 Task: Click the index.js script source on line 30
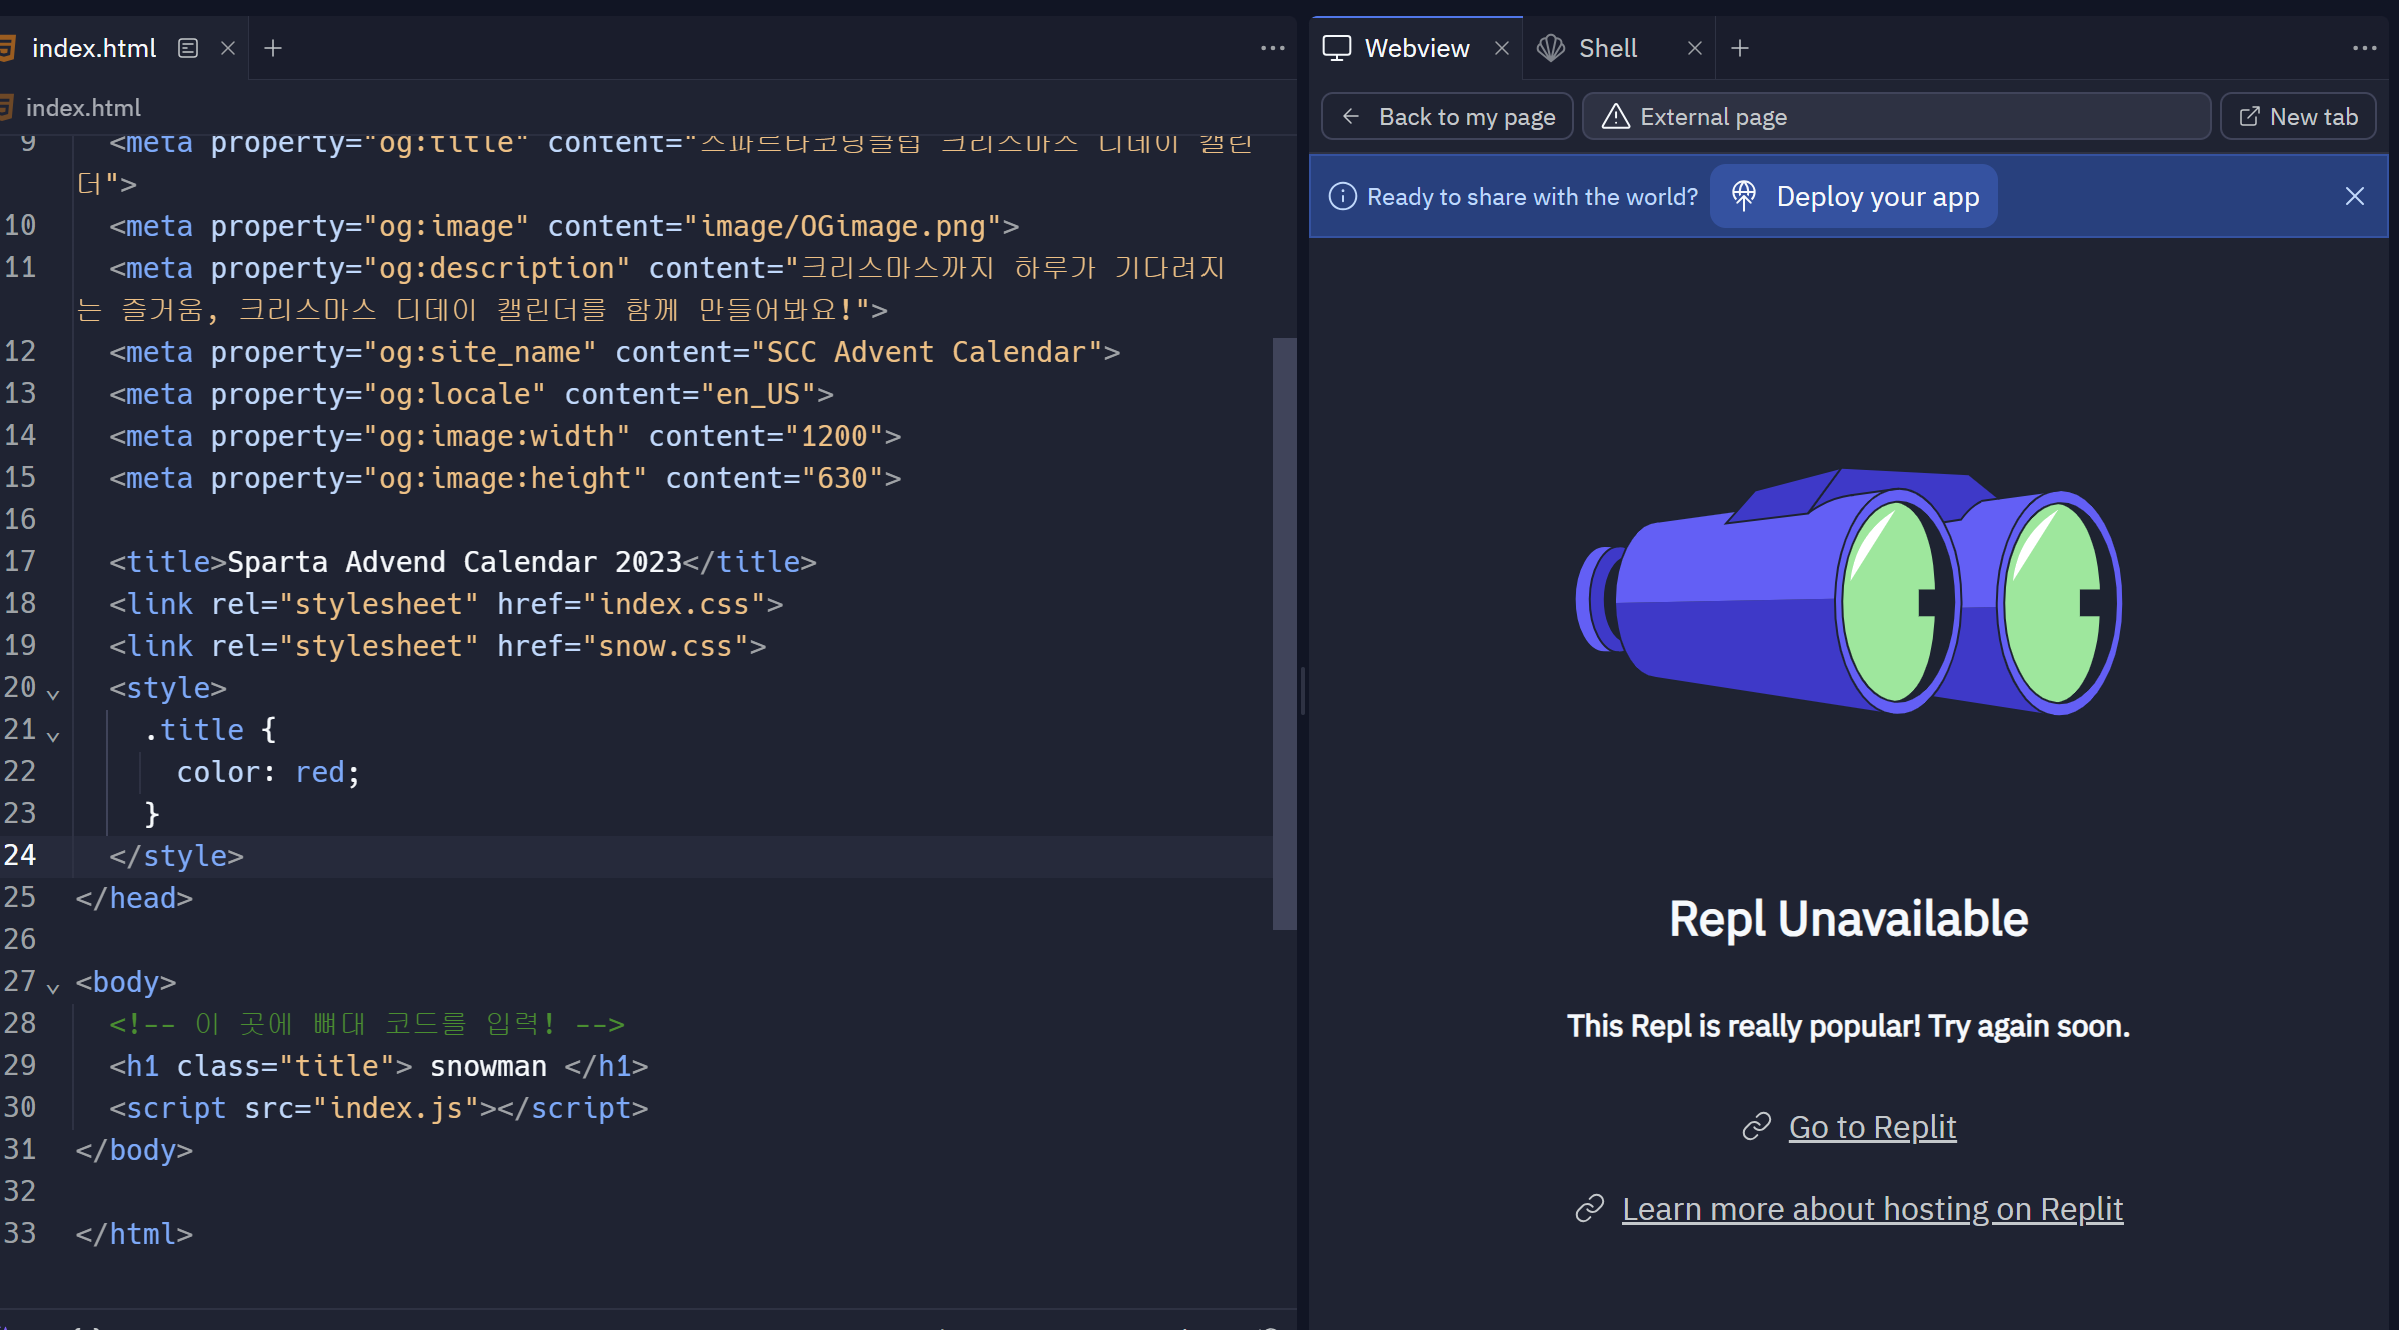click(x=396, y=1108)
